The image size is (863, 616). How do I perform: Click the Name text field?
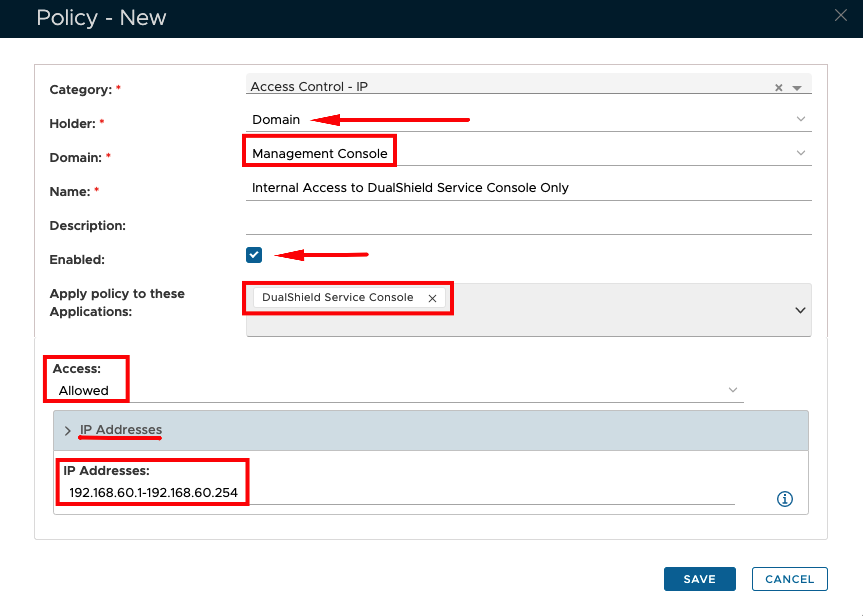pos(528,187)
